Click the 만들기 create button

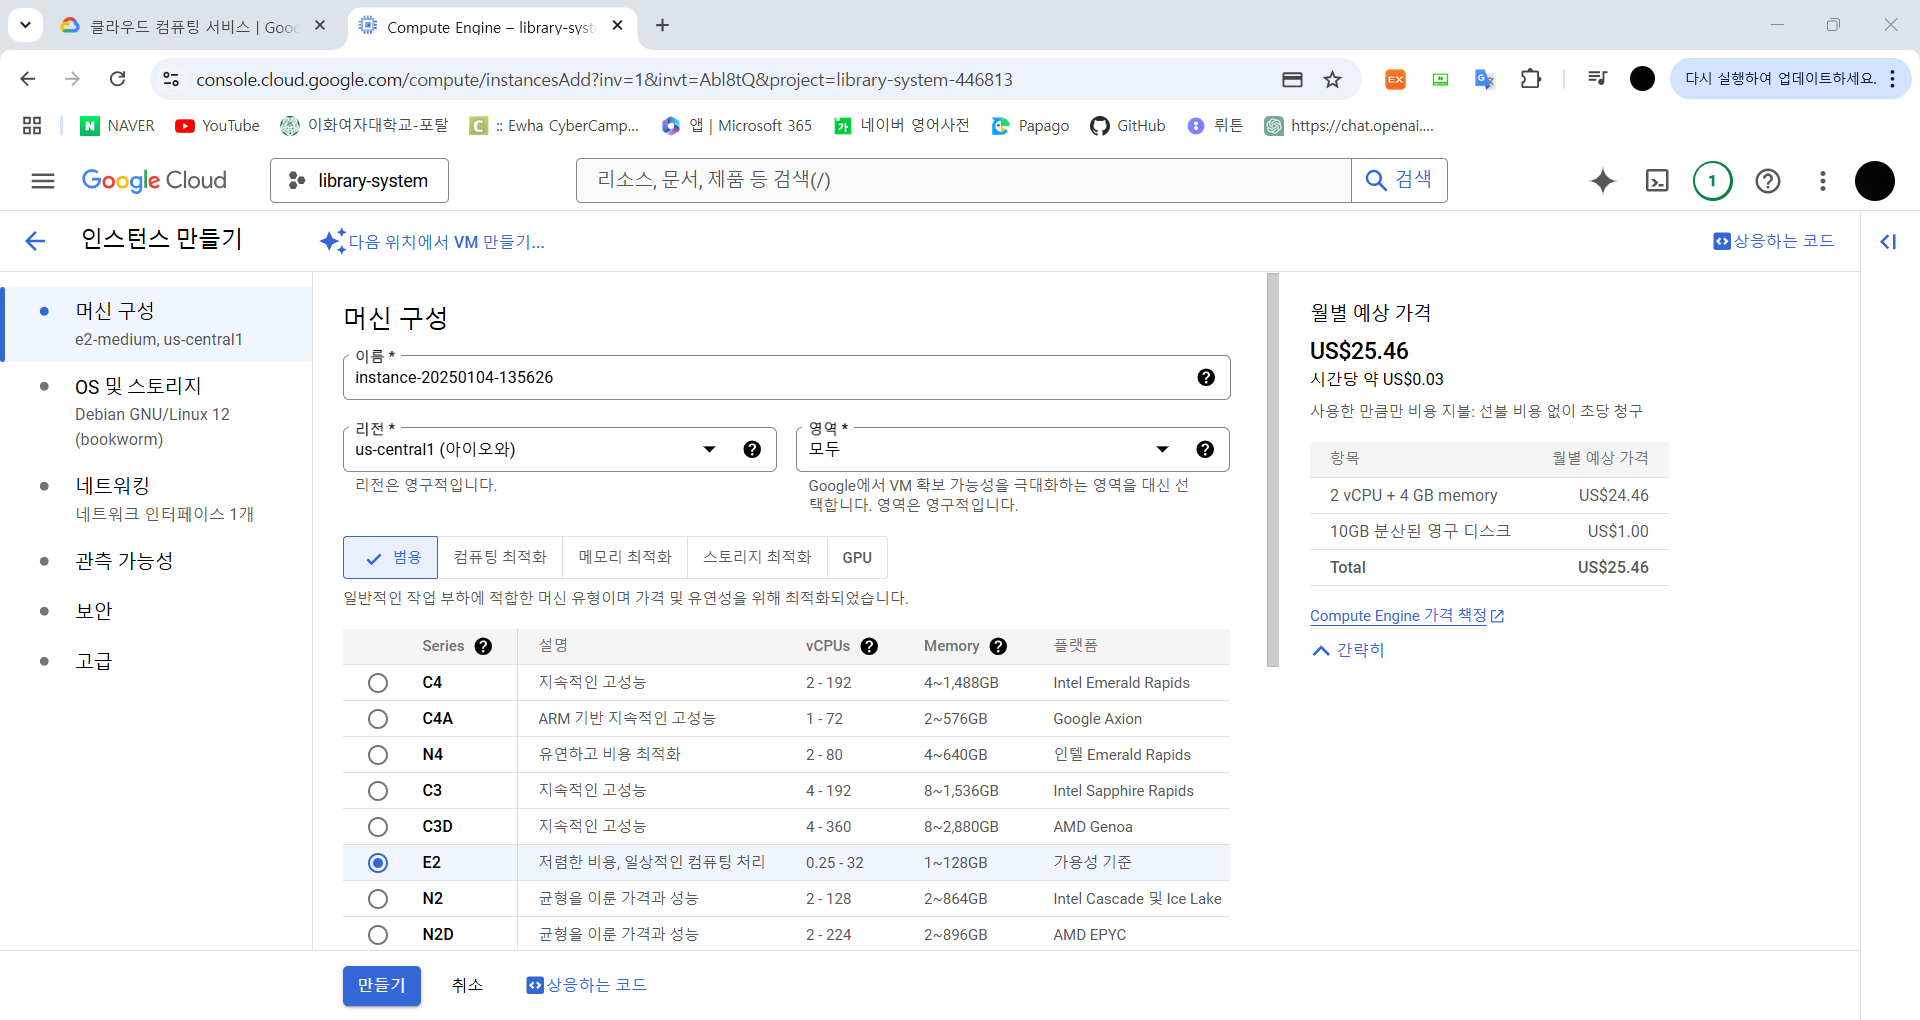(x=382, y=986)
